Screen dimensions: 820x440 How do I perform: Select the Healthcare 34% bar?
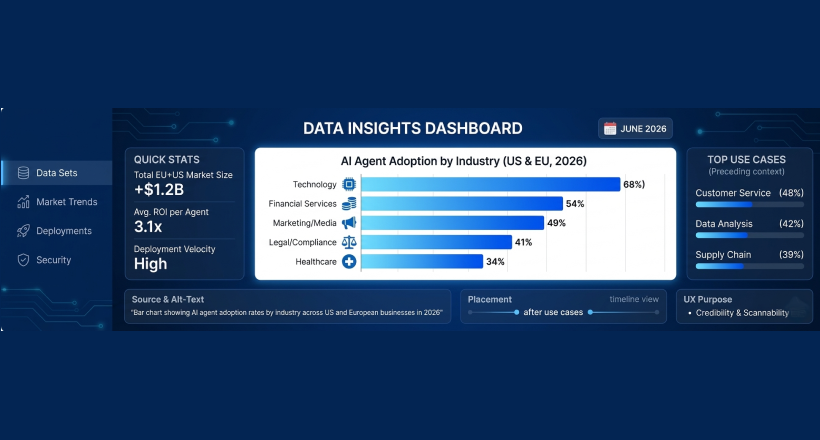click(422, 262)
